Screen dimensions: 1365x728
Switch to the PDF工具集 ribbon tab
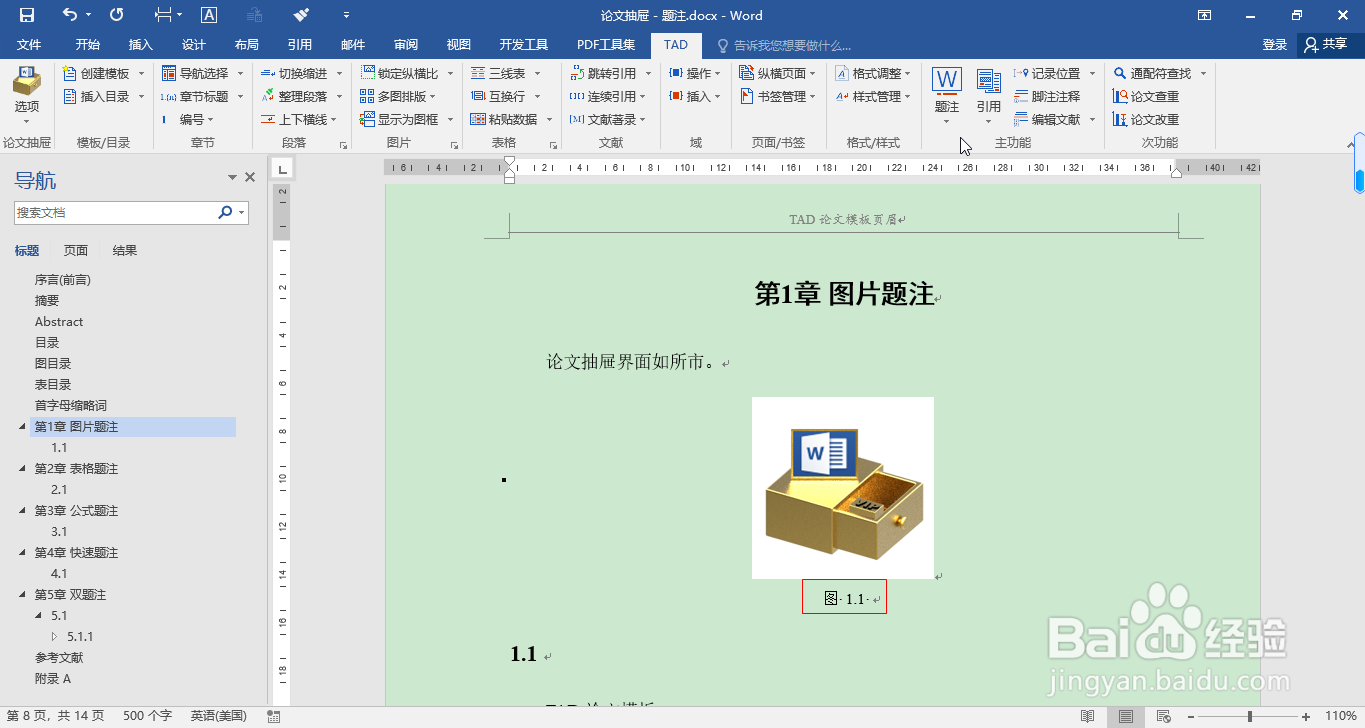pyautogui.click(x=605, y=45)
